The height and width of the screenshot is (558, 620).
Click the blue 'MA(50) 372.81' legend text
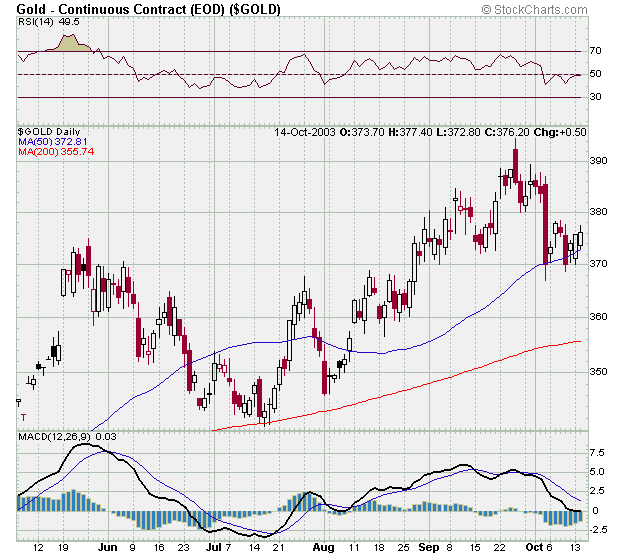coord(53,142)
